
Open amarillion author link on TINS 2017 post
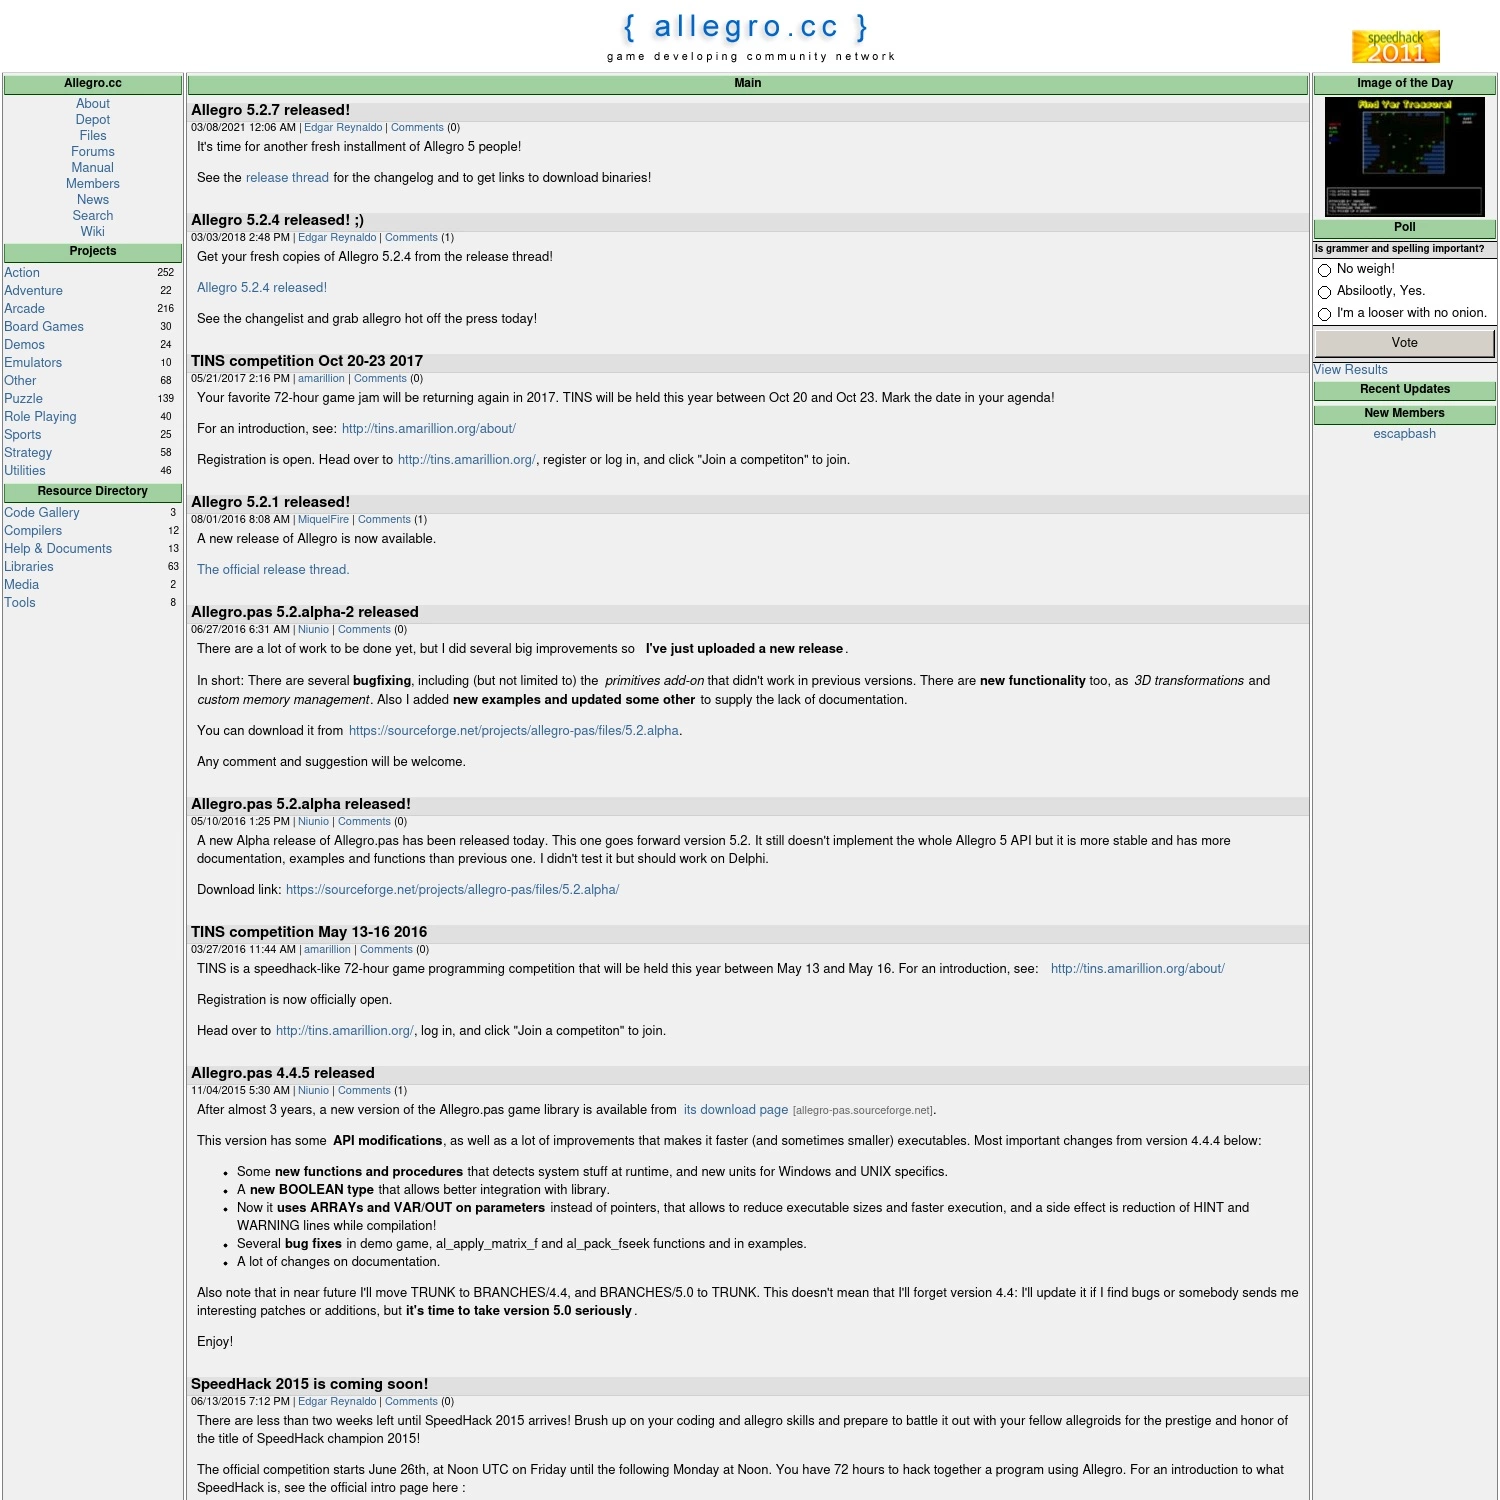[x=321, y=379]
